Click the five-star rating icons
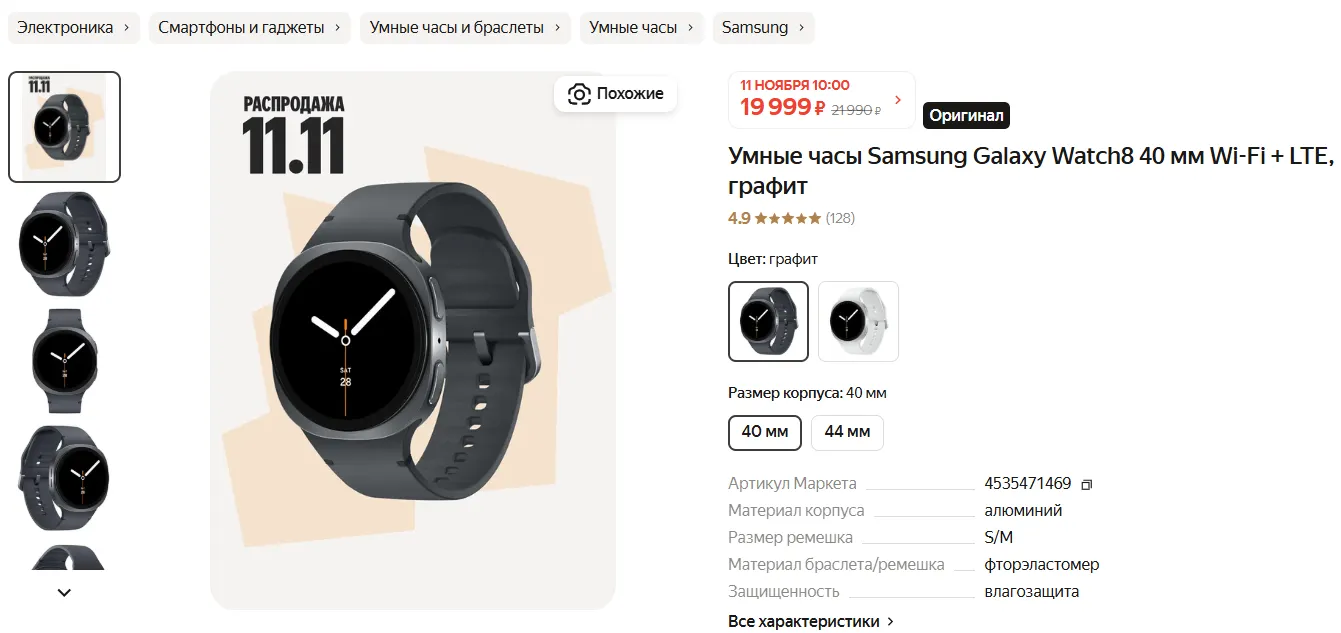Viewport: 1341px width, 633px height. (788, 218)
